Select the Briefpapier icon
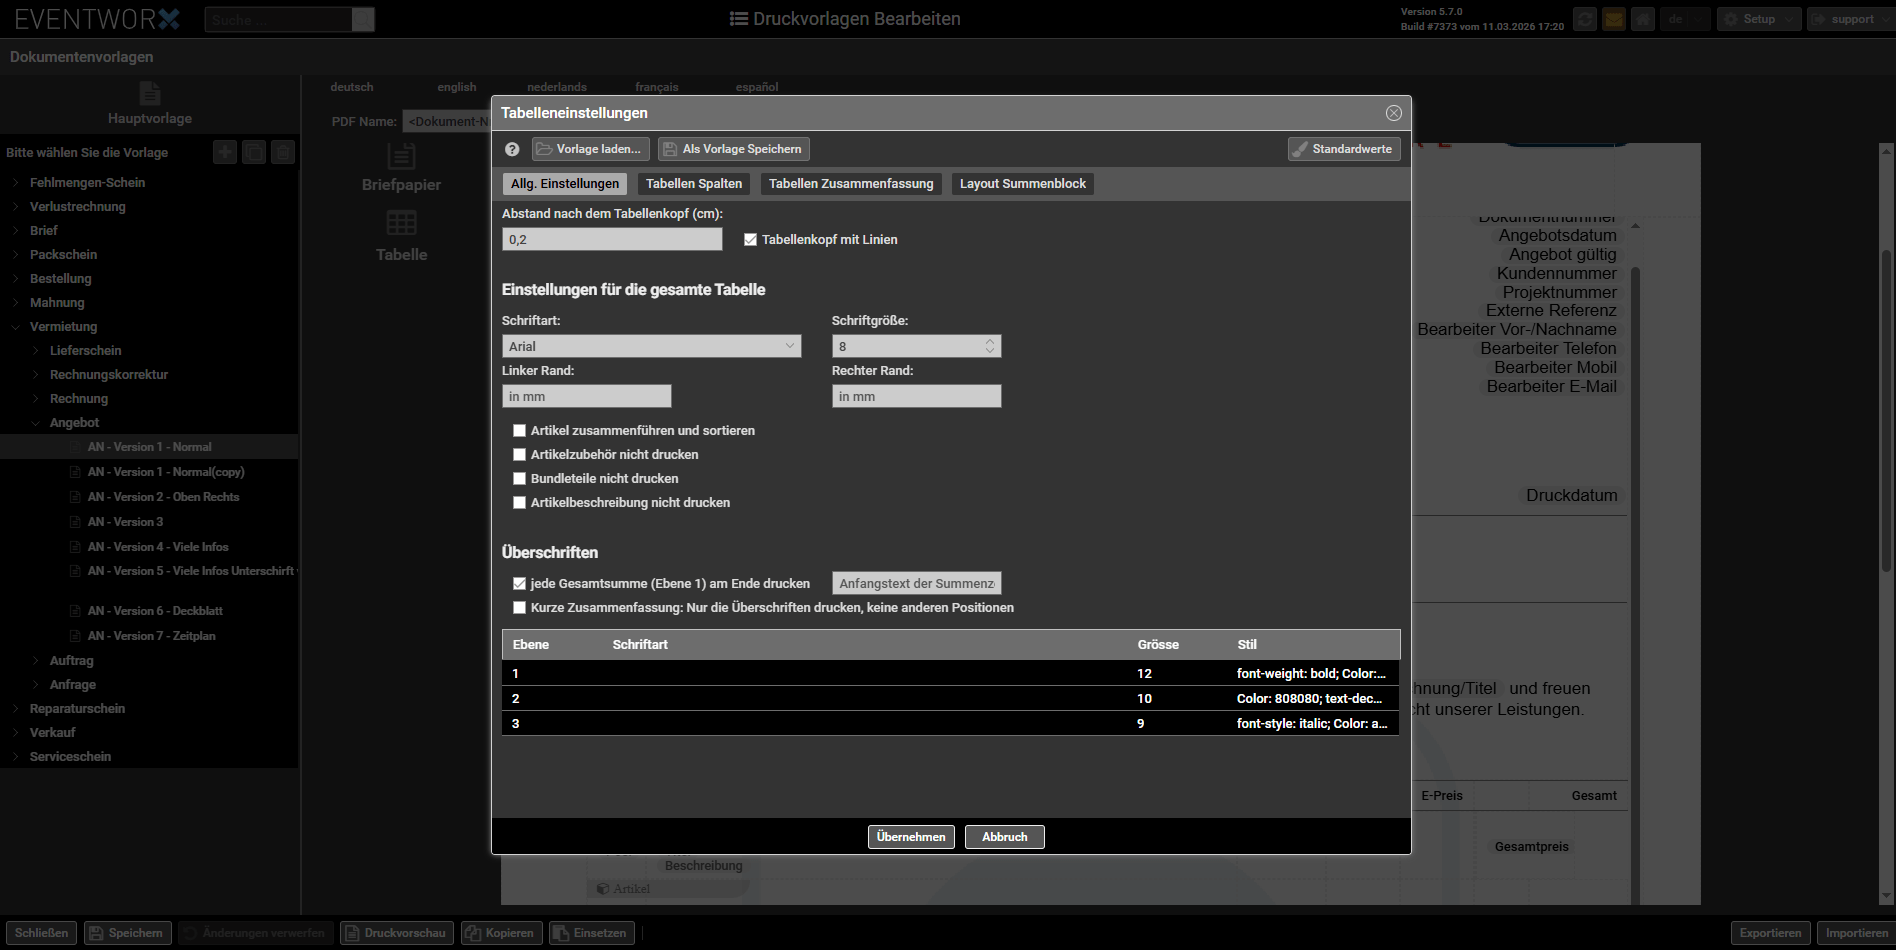 401,157
